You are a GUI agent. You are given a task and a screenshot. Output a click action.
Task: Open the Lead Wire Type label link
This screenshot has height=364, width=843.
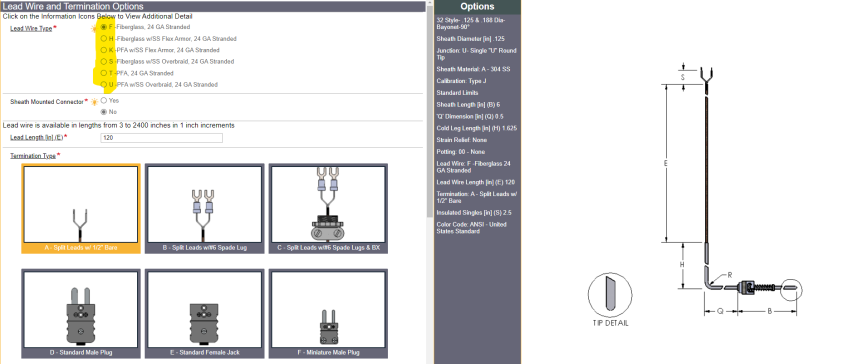31,28
